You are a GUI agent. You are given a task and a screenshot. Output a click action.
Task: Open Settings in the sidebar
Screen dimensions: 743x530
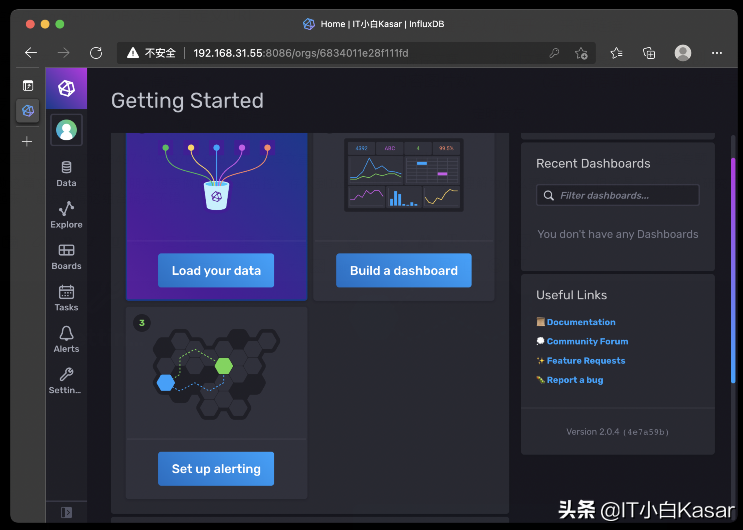point(65,381)
